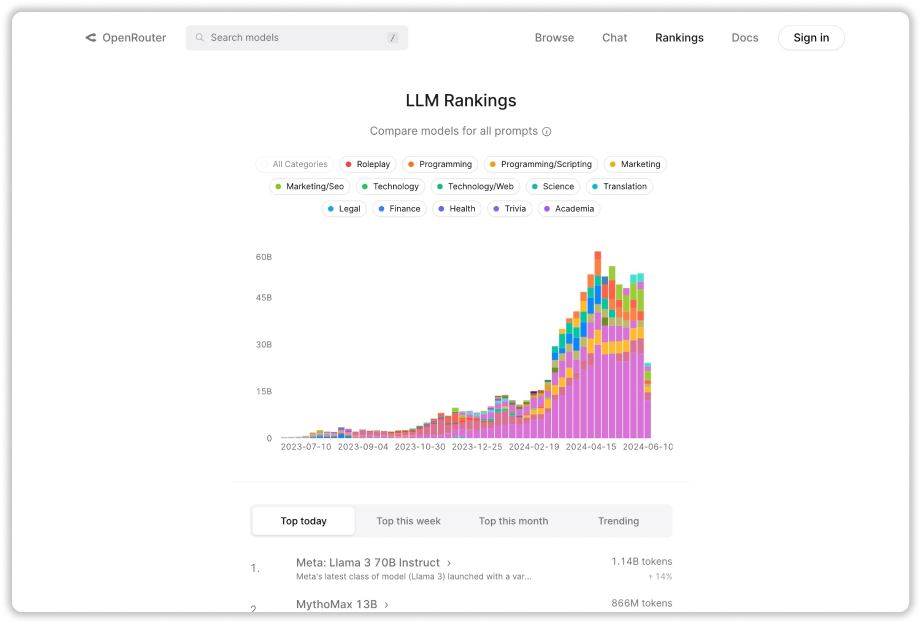The width and height of the screenshot is (922, 624).
Task: Toggle the Science category chip
Action: coord(553,186)
